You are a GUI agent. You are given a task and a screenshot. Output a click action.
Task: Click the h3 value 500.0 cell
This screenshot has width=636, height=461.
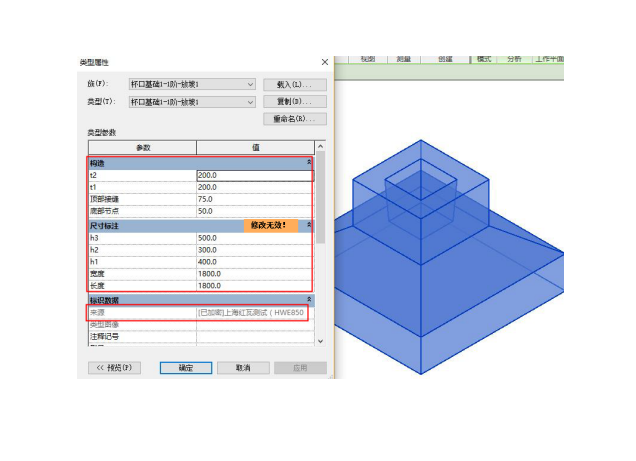pyautogui.click(x=254, y=238)
